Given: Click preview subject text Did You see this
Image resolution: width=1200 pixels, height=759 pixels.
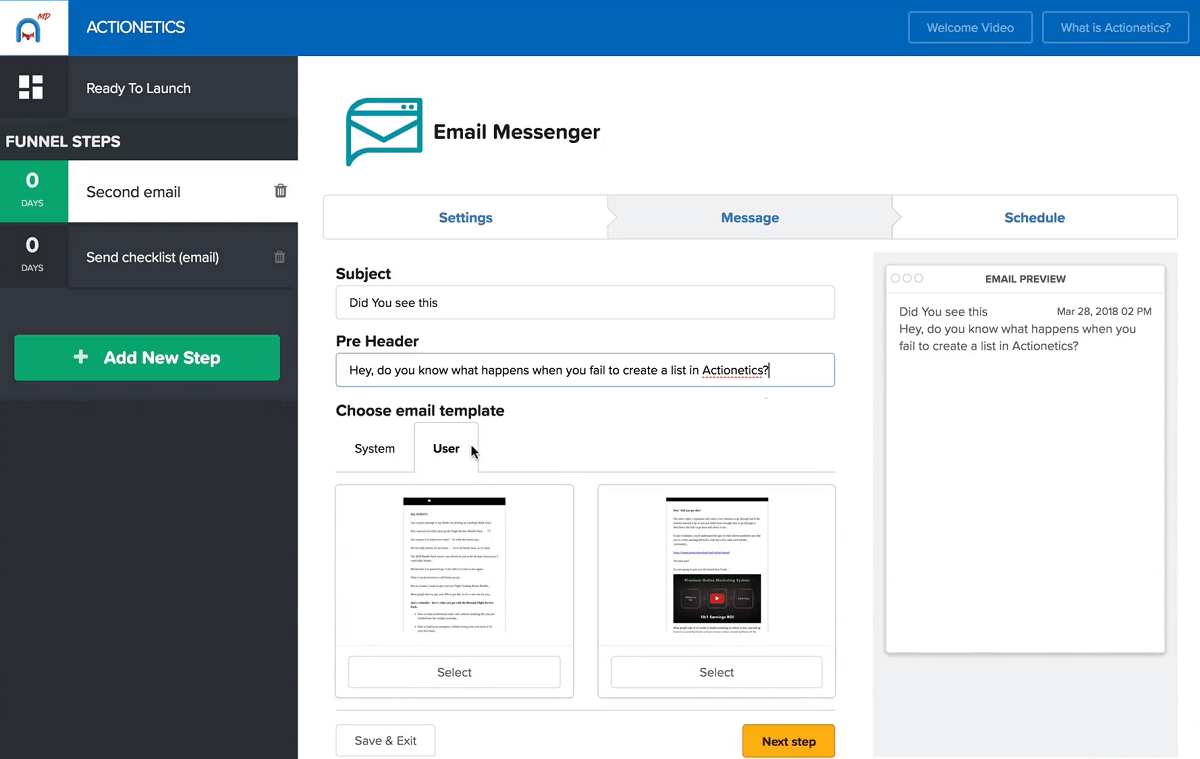Looking at the screenshot, I should (943, 312).
